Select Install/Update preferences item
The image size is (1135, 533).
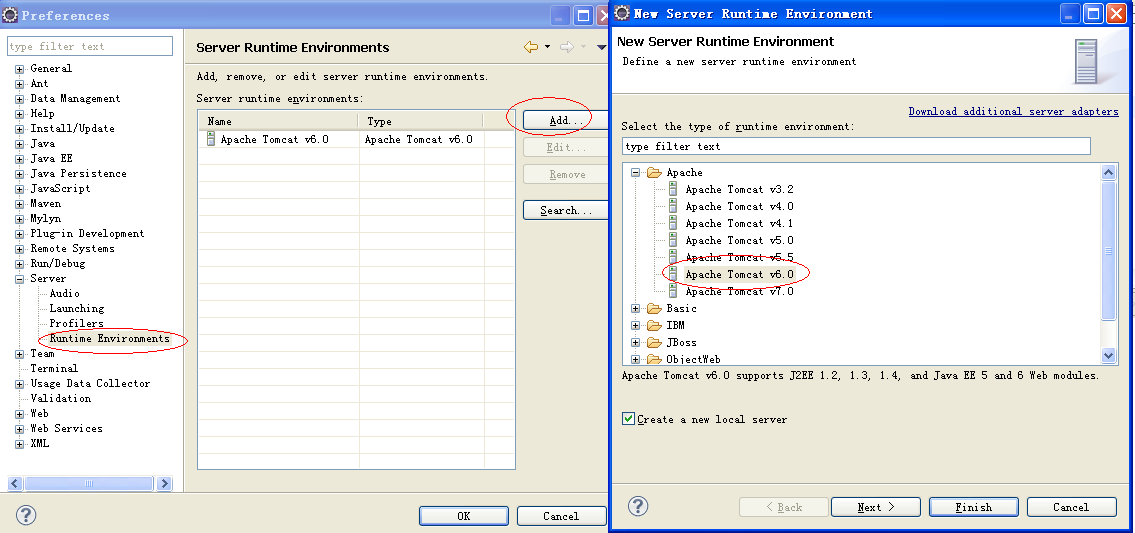(72, 128)
